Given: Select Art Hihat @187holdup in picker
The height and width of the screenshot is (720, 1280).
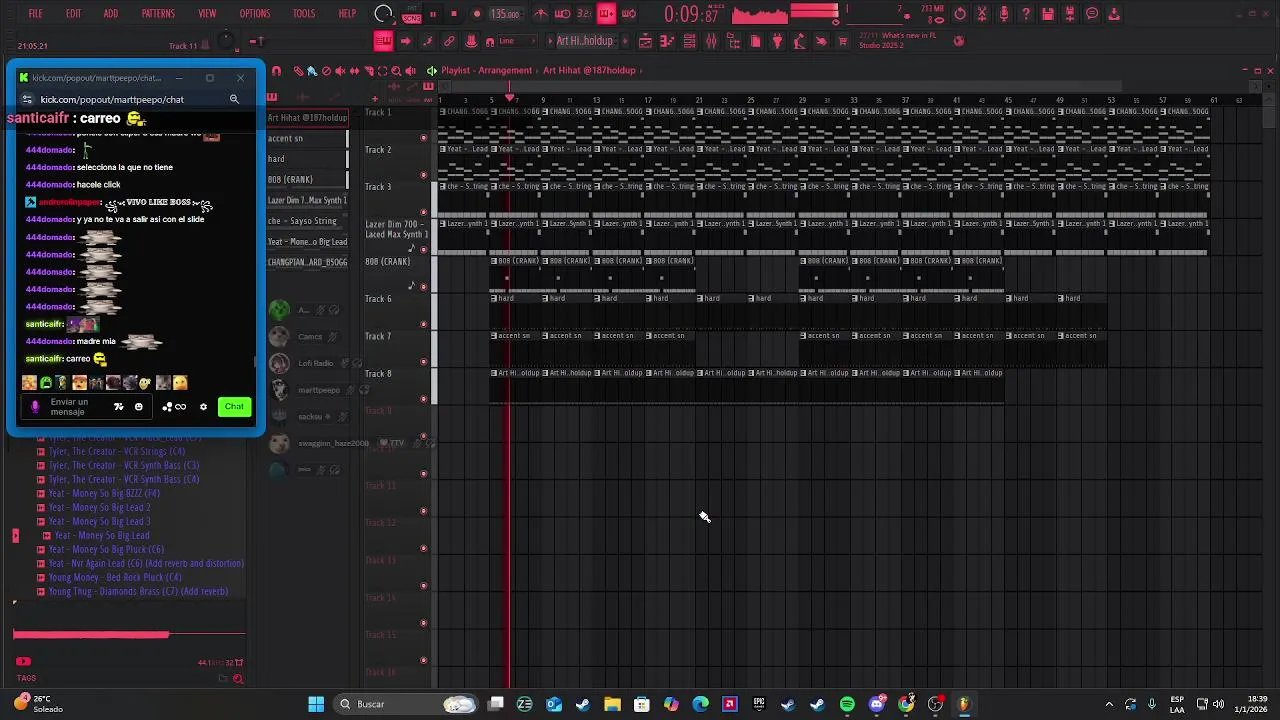Looking at the screenshot, I should 307,118.
